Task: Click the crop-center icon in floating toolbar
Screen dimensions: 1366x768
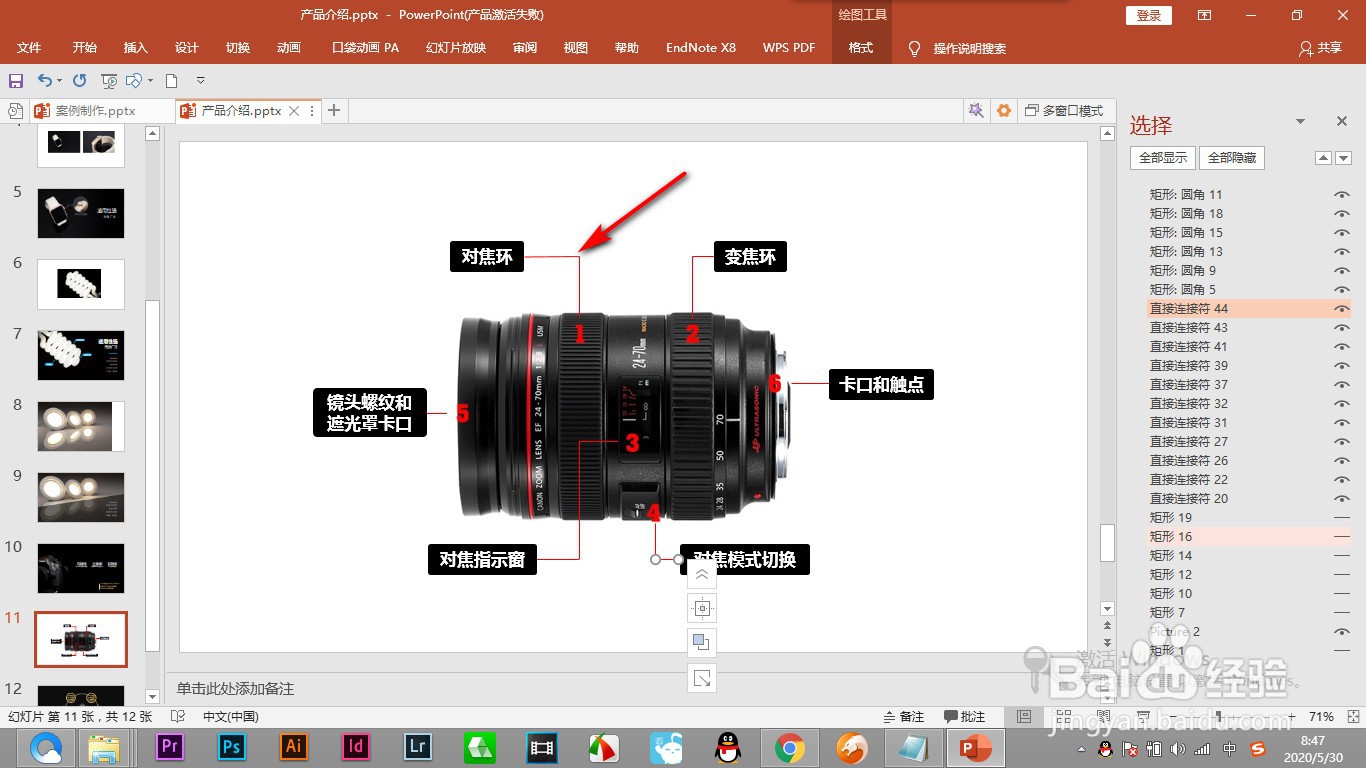Action: [x=702, y=608]
